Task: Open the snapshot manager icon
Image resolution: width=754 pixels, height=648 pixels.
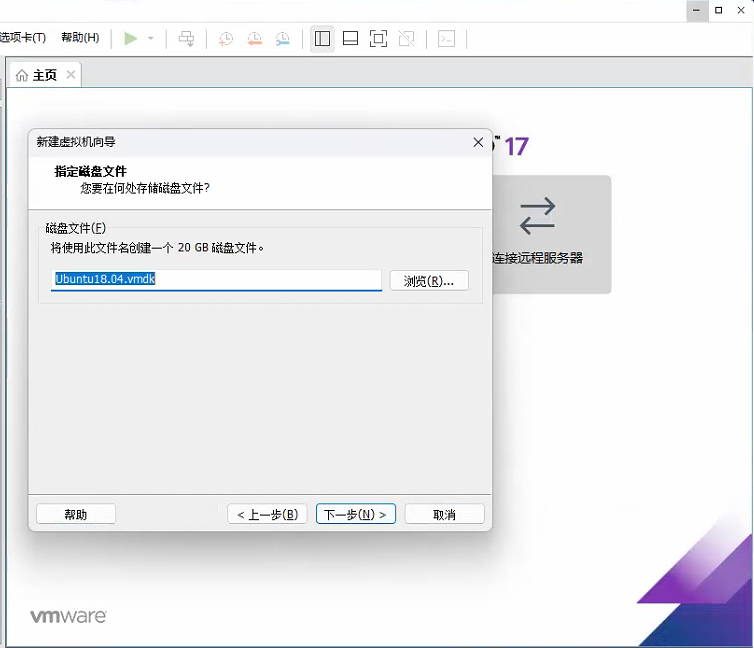Action: tap(283, 38)
